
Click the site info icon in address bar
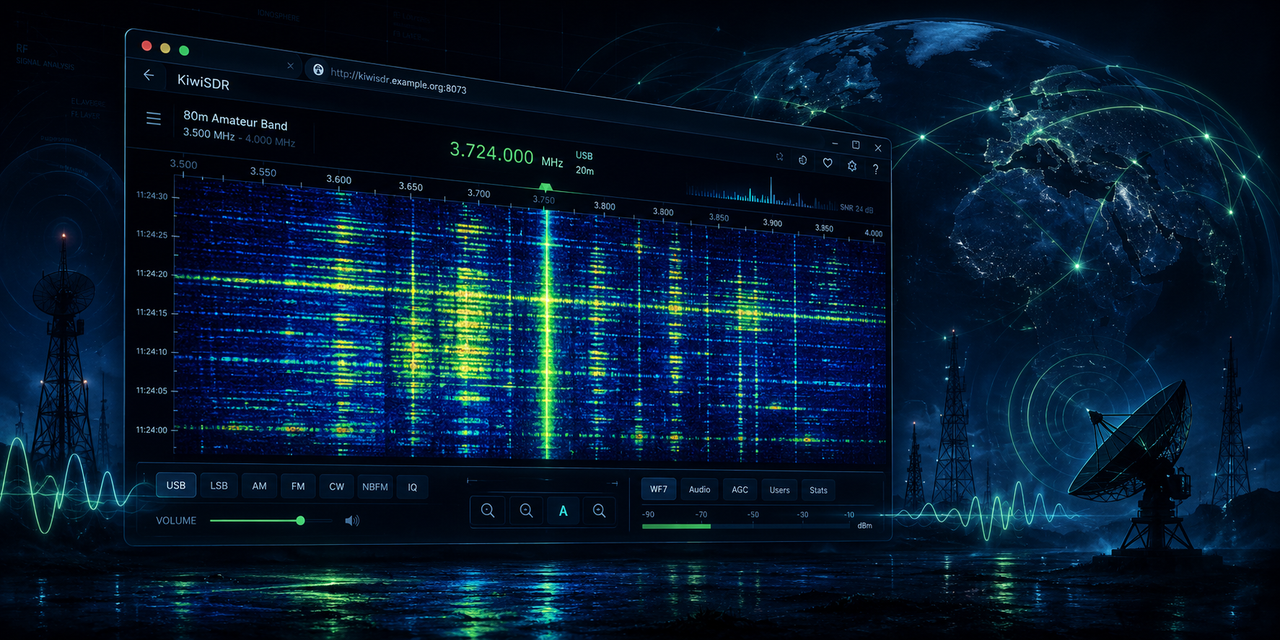(x=318, y=69)
